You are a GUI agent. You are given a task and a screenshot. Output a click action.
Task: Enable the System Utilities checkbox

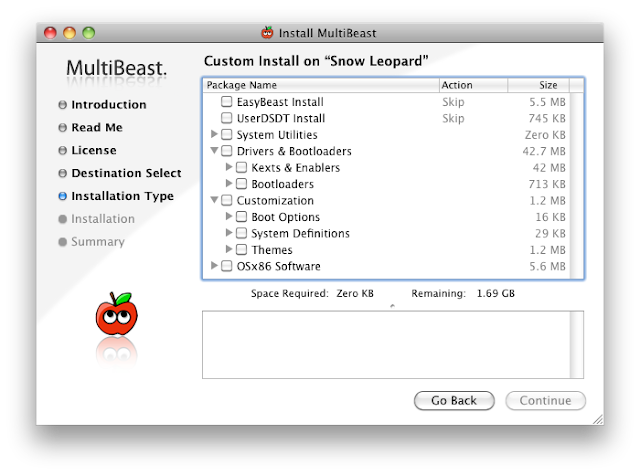[227, 134]
